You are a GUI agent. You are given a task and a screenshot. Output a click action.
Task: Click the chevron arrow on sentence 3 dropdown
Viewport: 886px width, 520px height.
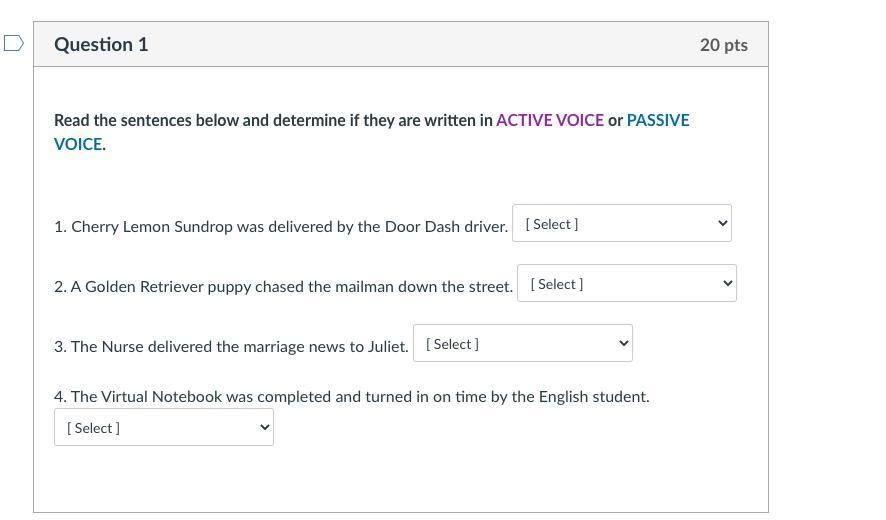pos(624,343)
